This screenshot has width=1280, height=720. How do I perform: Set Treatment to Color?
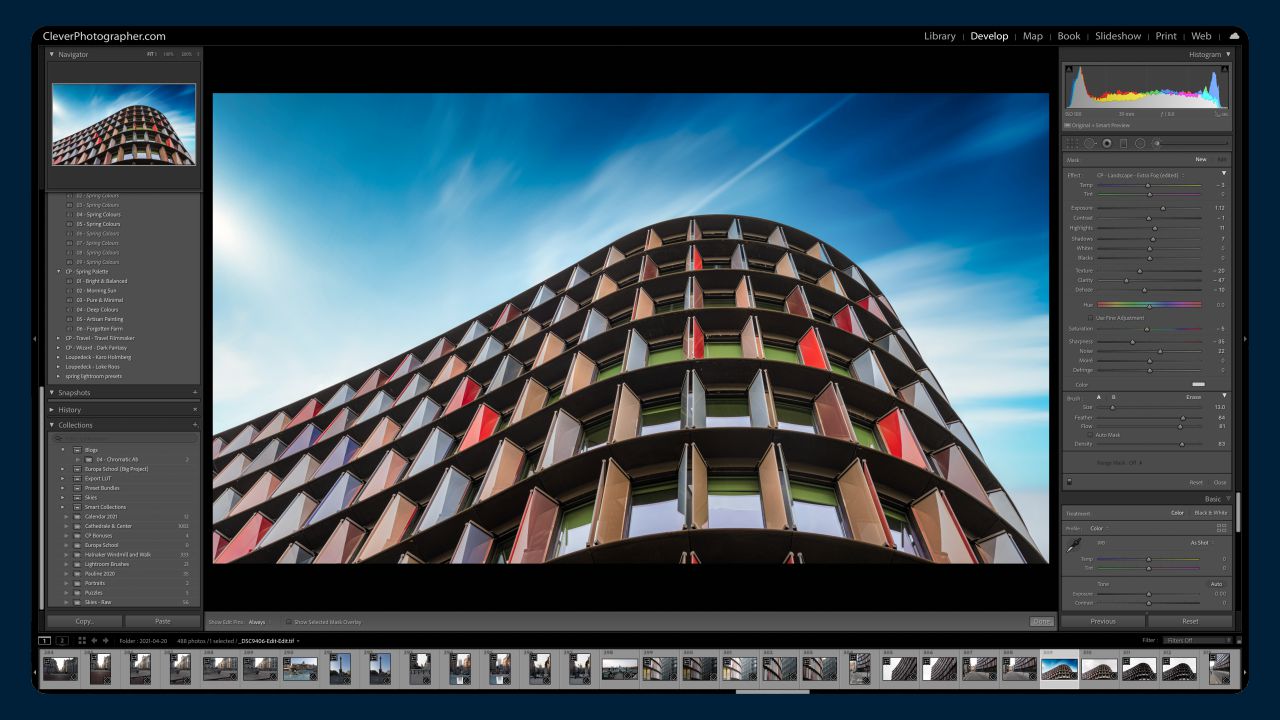pyautogui.click(x=1178, y=513)
